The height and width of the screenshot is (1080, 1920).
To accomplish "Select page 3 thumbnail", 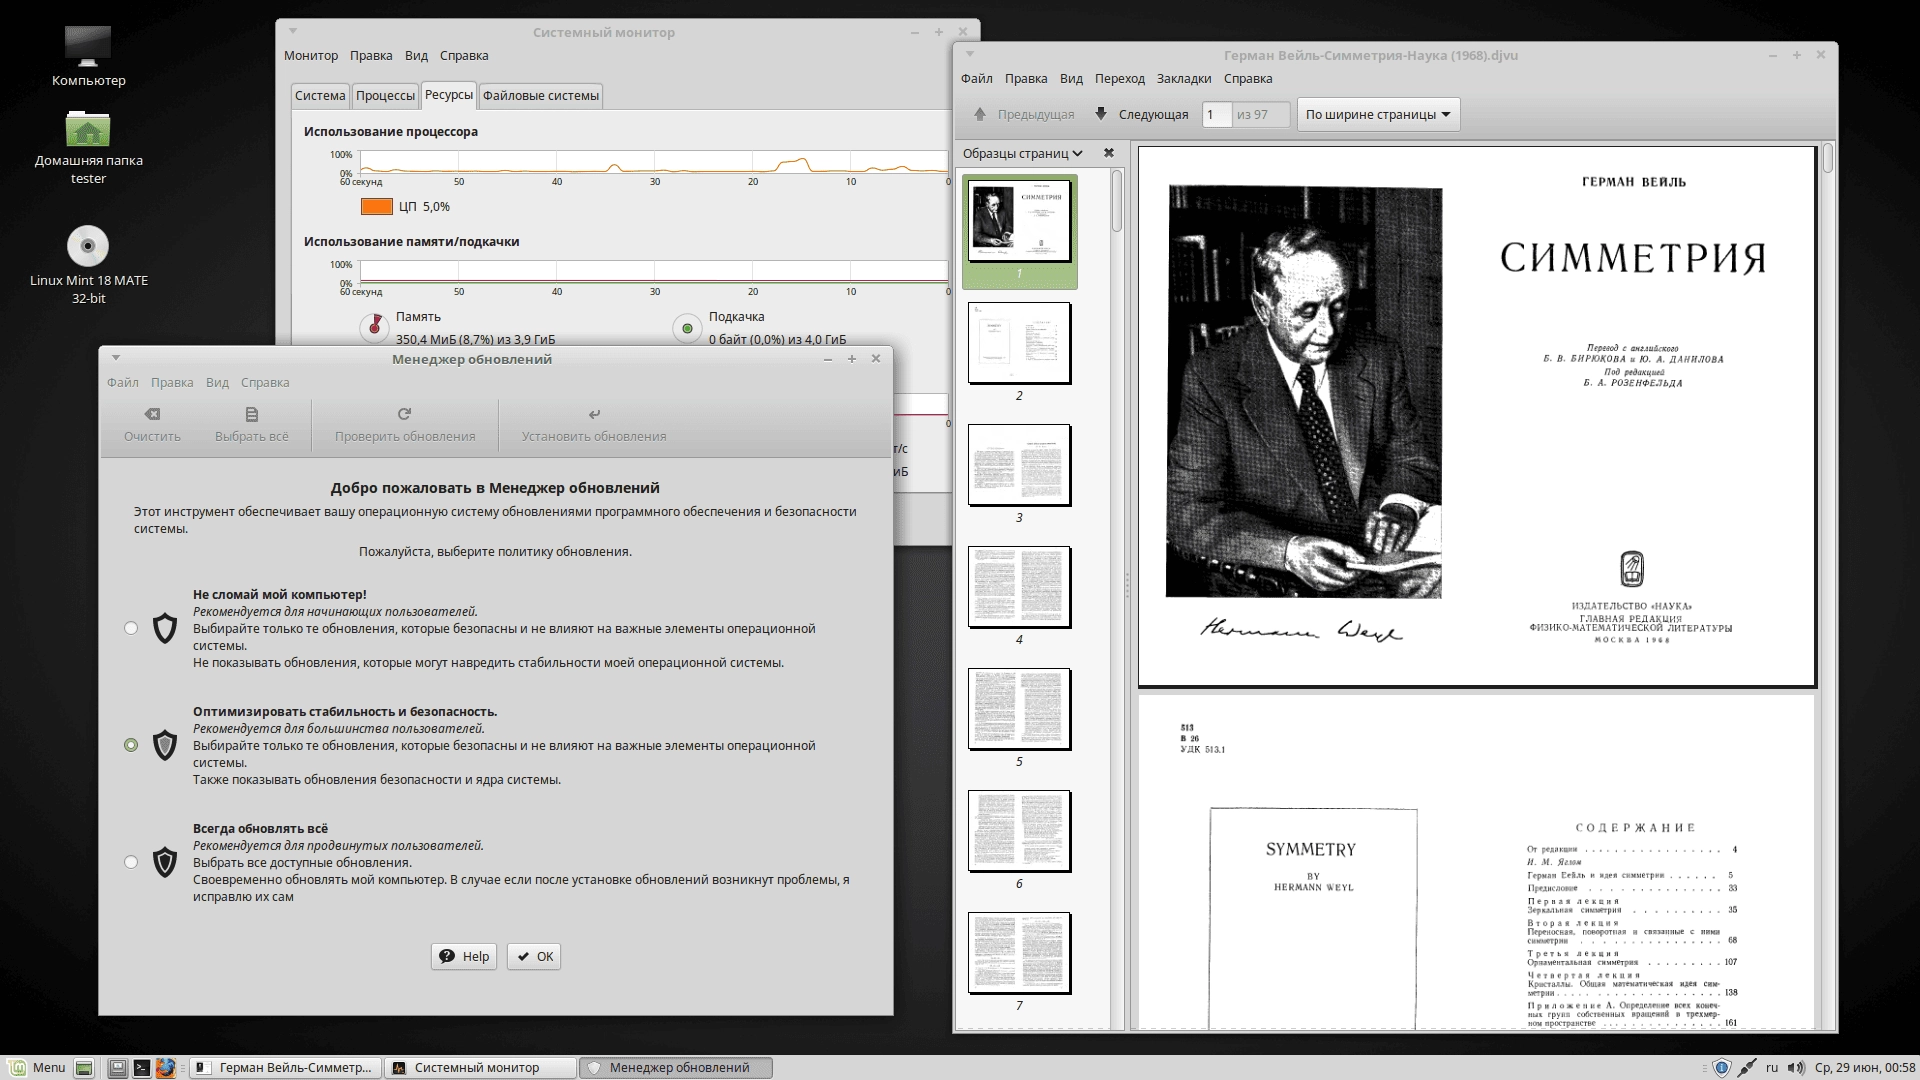I will click(1019, 465).
